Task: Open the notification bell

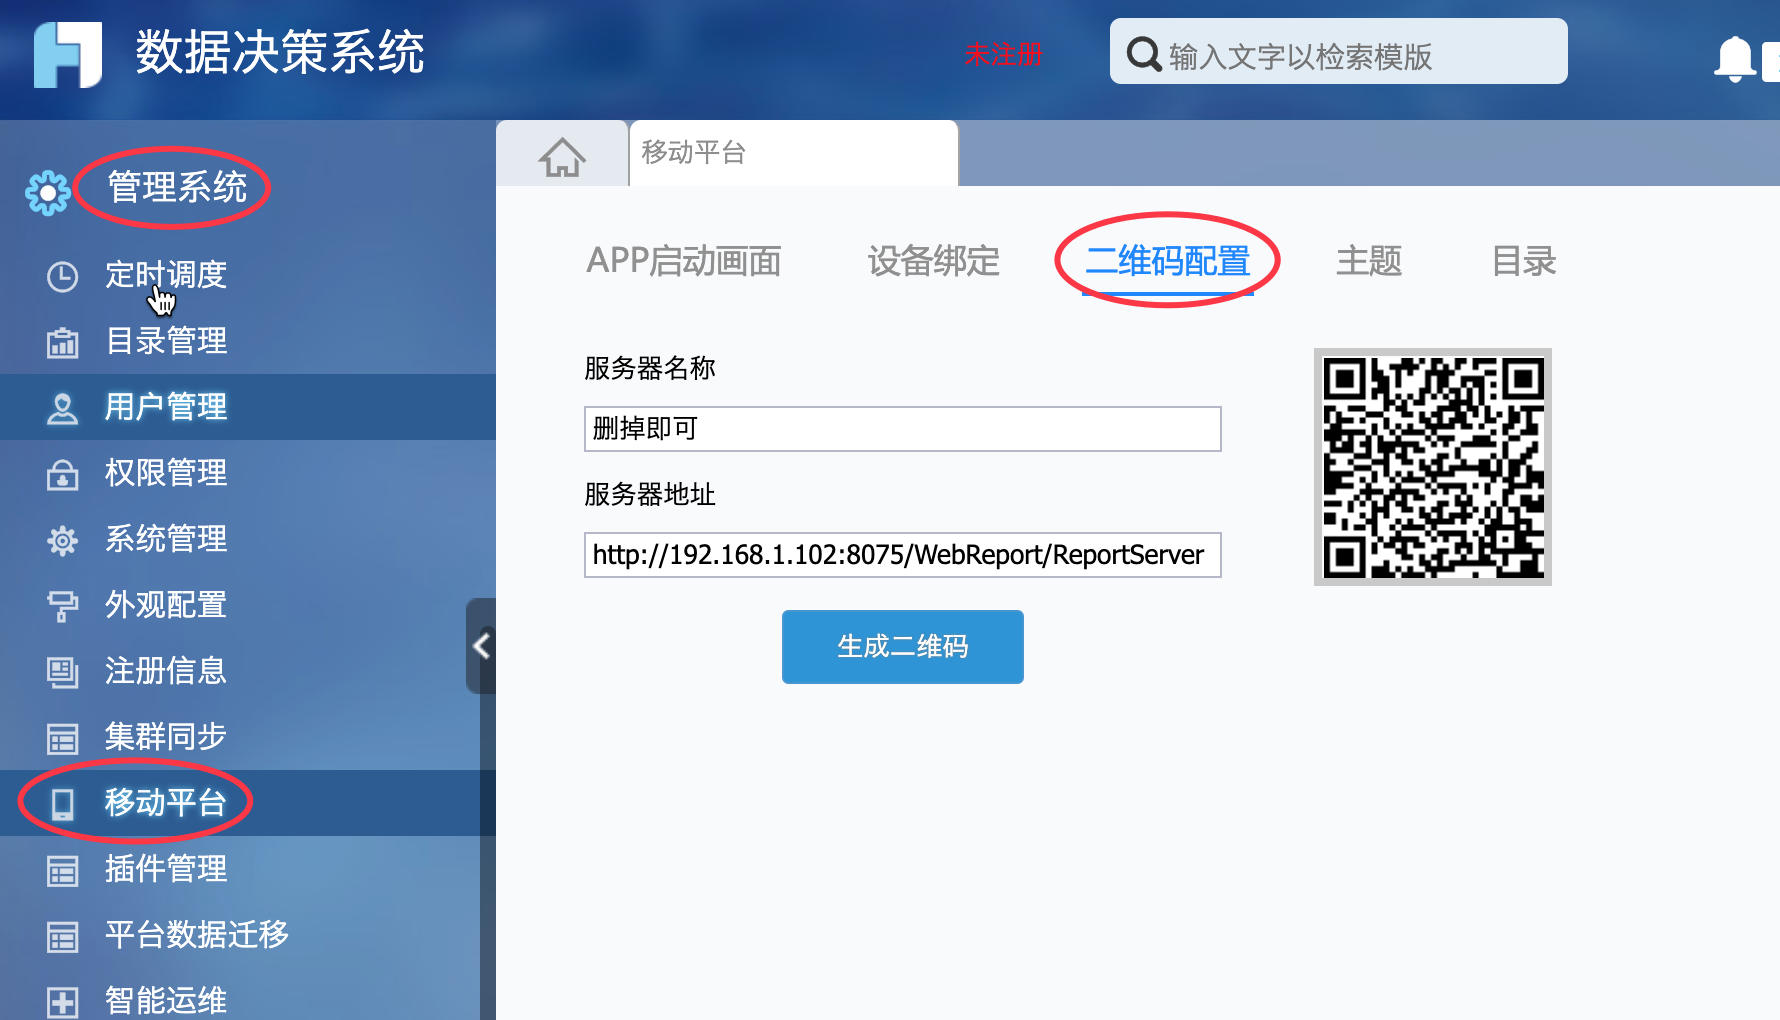Action: click(1735, 59)
